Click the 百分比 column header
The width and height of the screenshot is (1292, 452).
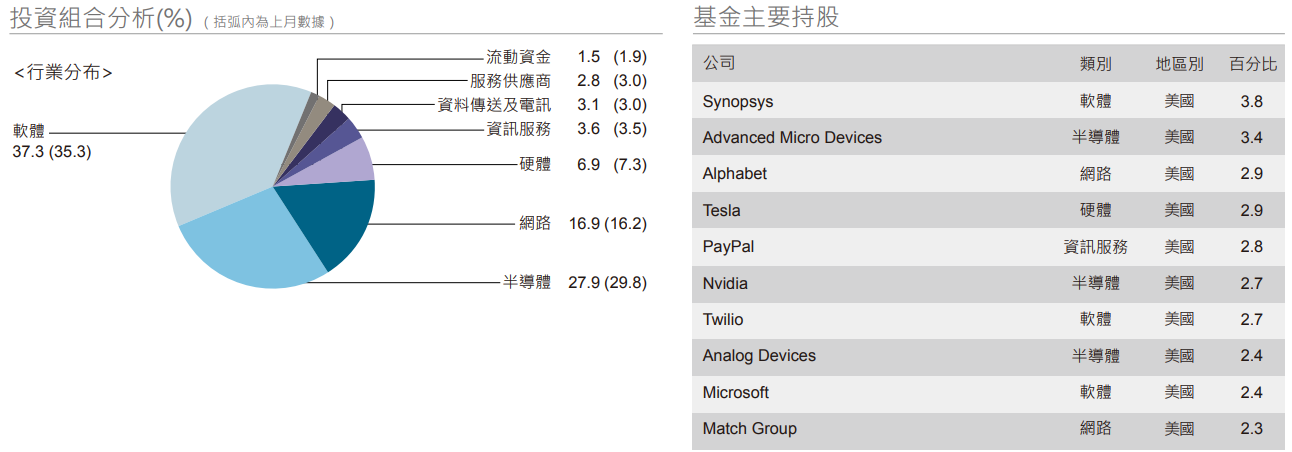point(1252,64)
